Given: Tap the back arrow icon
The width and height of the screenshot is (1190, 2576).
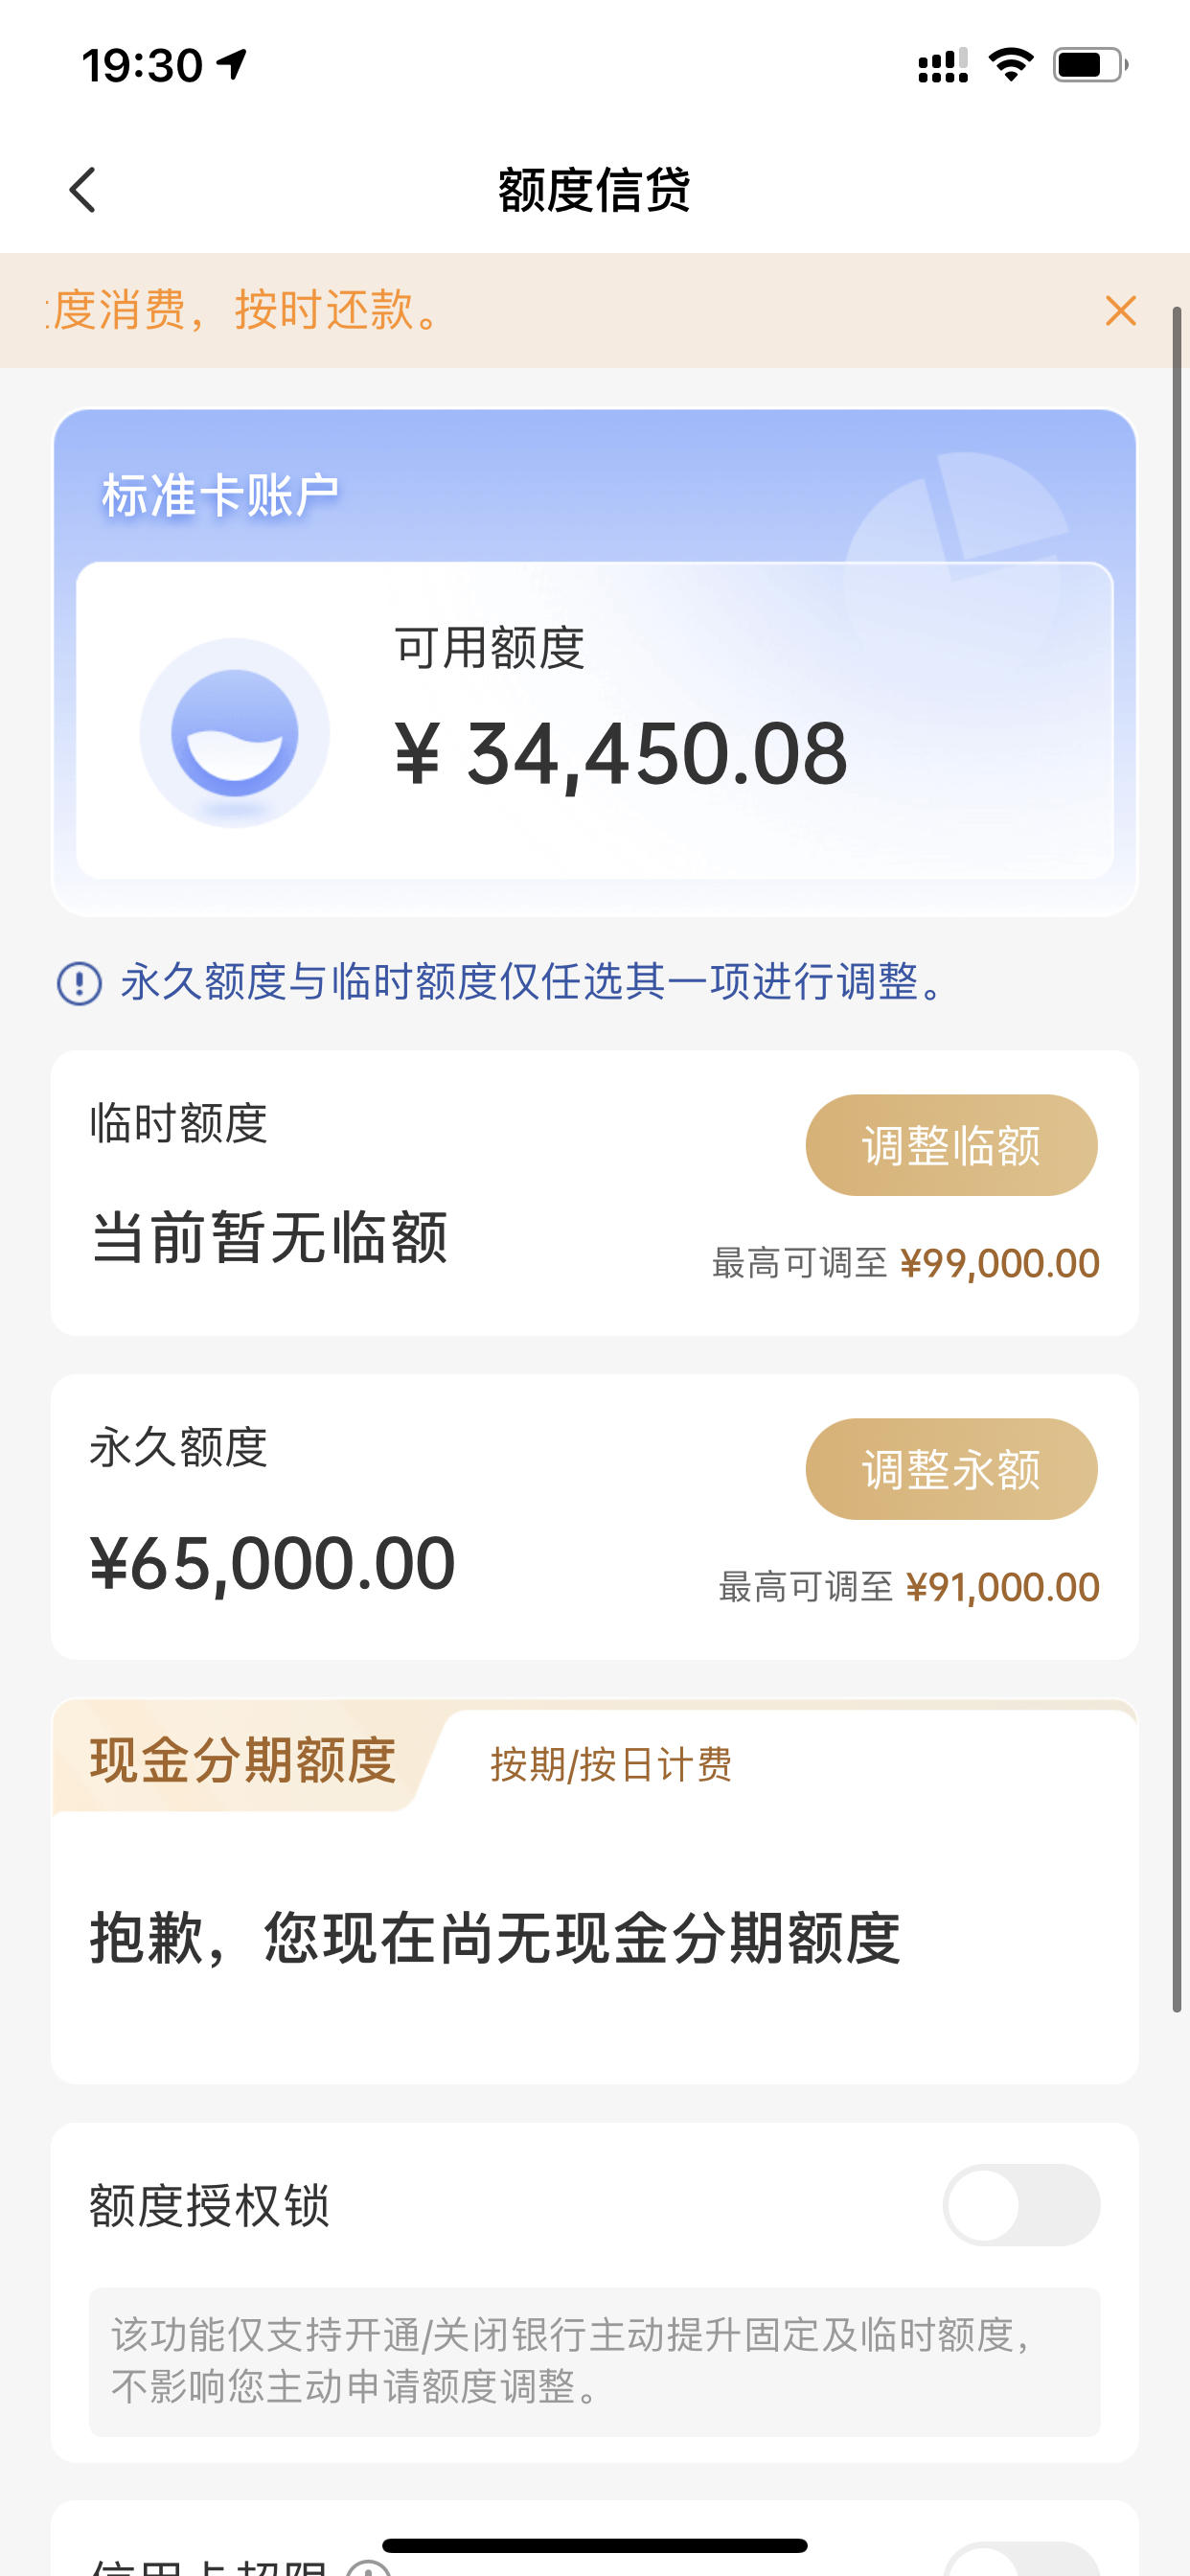Looking at the screenshot, I should tap(83, 190).
